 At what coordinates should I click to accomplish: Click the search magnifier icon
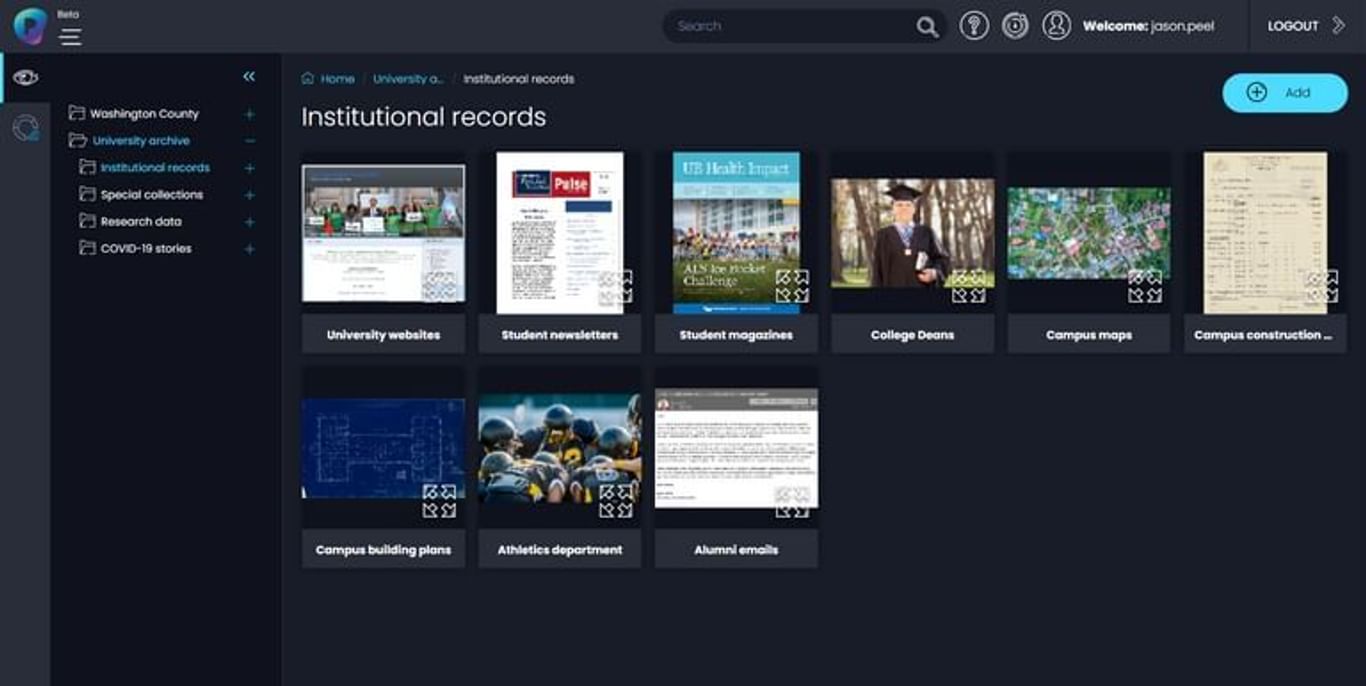click(x=927, y=27)
